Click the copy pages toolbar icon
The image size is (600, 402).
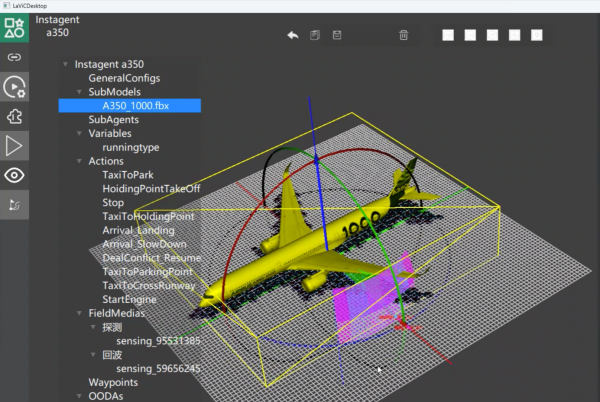pyautogui.click(x=315, y=35)
